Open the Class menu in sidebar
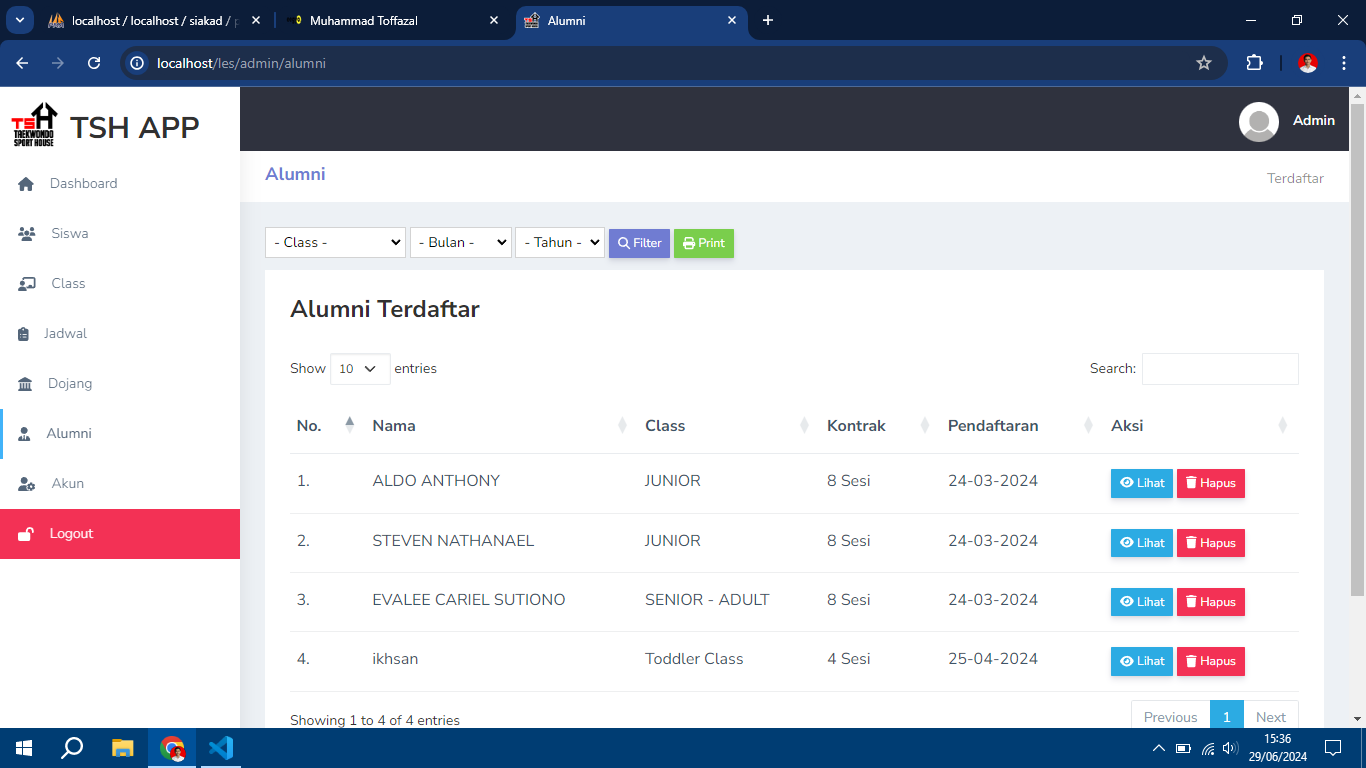 (67, 284)
